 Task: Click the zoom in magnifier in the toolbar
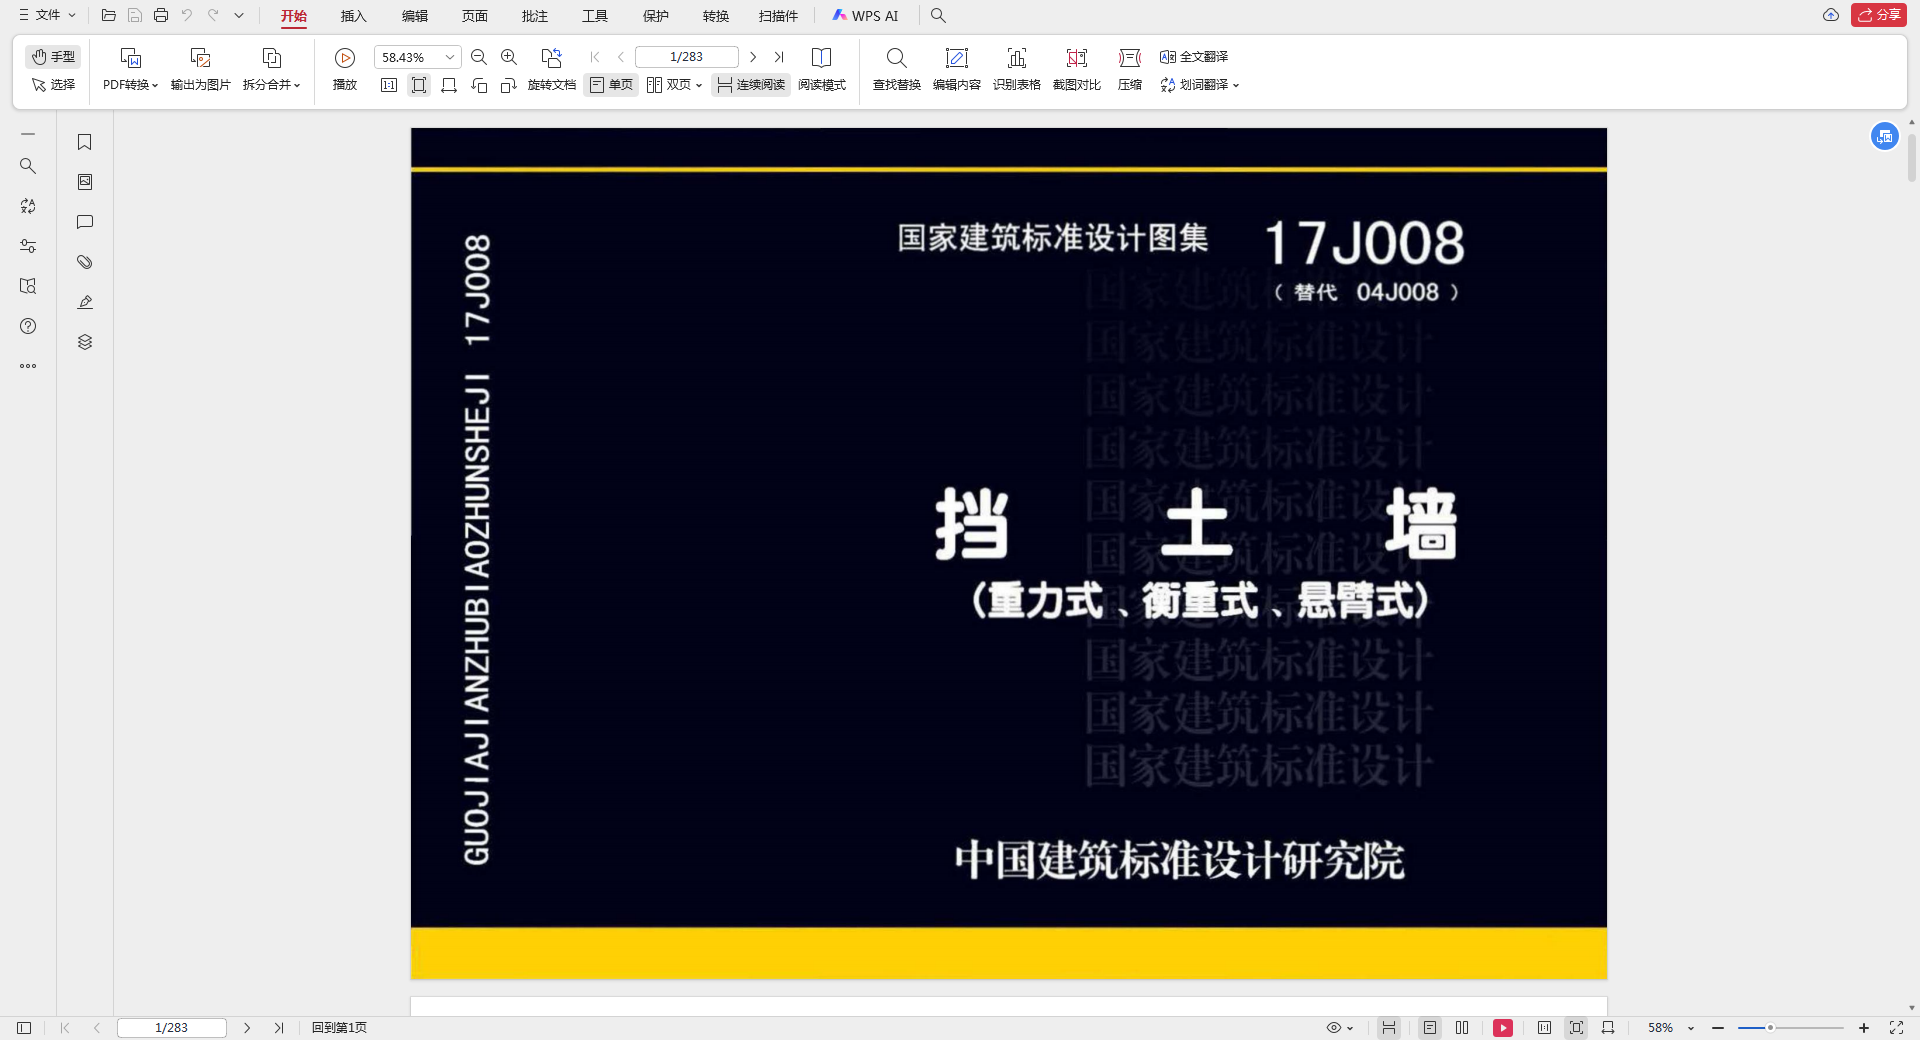tap(509, 57)
